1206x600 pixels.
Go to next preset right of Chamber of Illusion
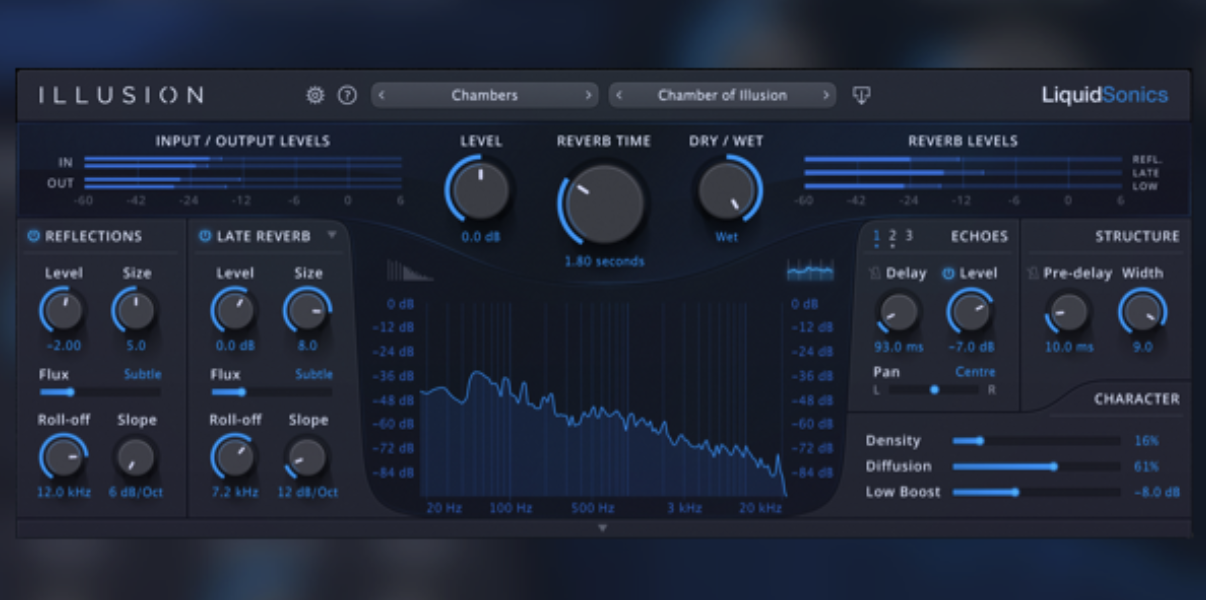pos(826,95)
